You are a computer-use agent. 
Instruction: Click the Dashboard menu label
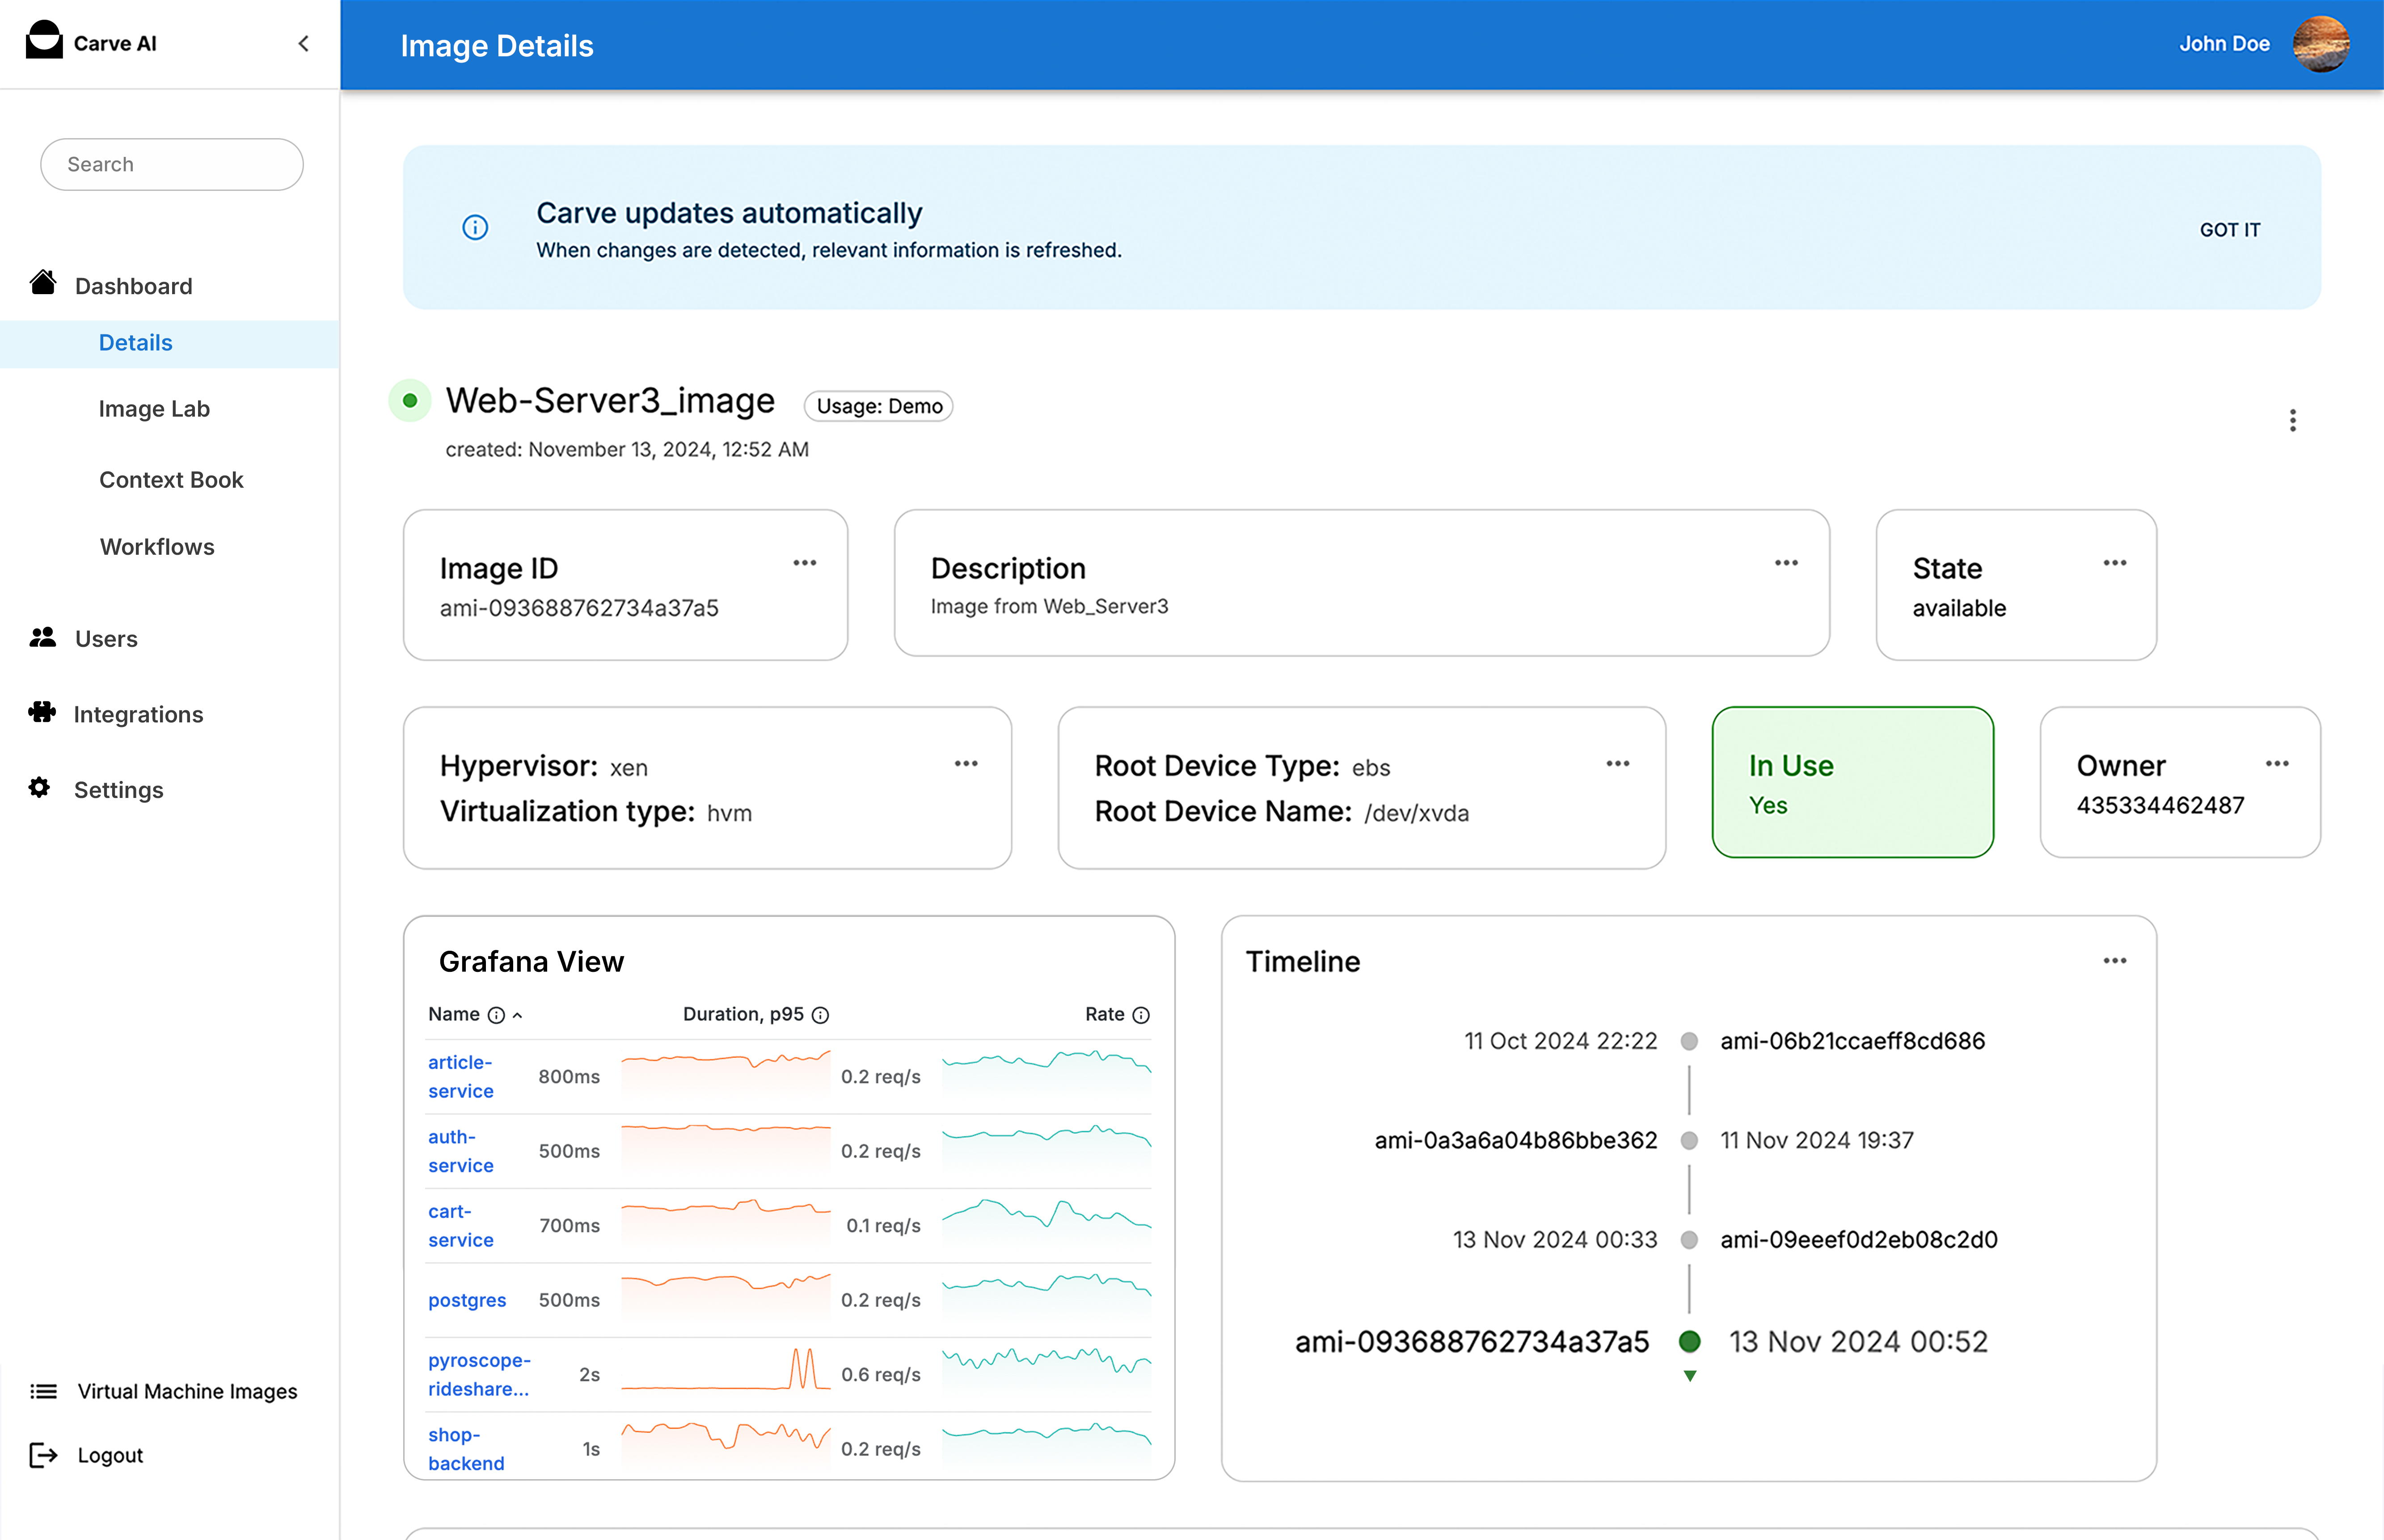(x=134, y=286)
